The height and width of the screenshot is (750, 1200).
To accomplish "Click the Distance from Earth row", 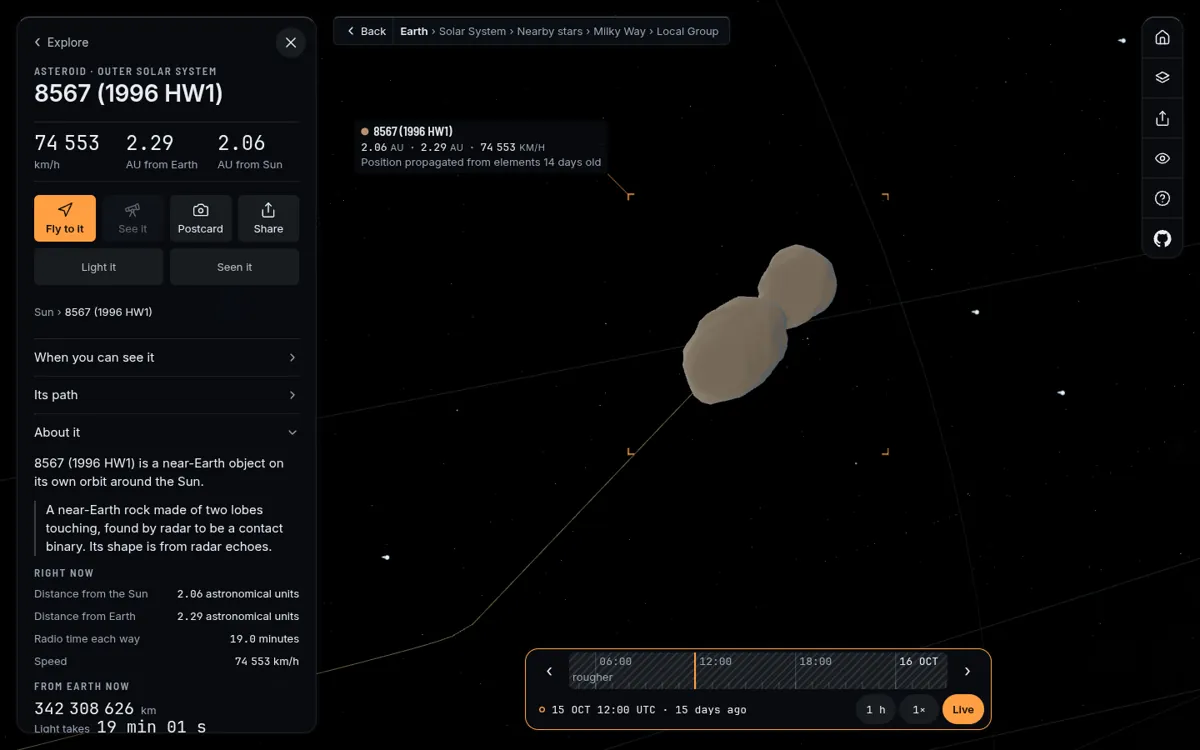I will click(166, 616).
